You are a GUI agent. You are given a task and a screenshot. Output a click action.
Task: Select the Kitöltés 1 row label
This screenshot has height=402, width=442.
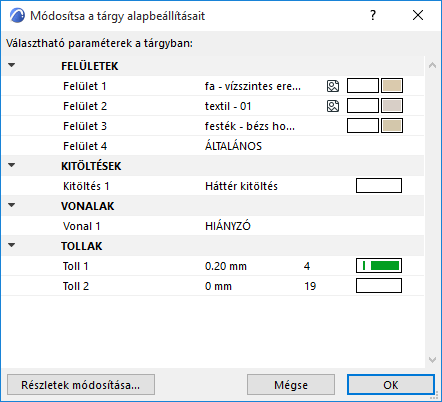[86, 186]
